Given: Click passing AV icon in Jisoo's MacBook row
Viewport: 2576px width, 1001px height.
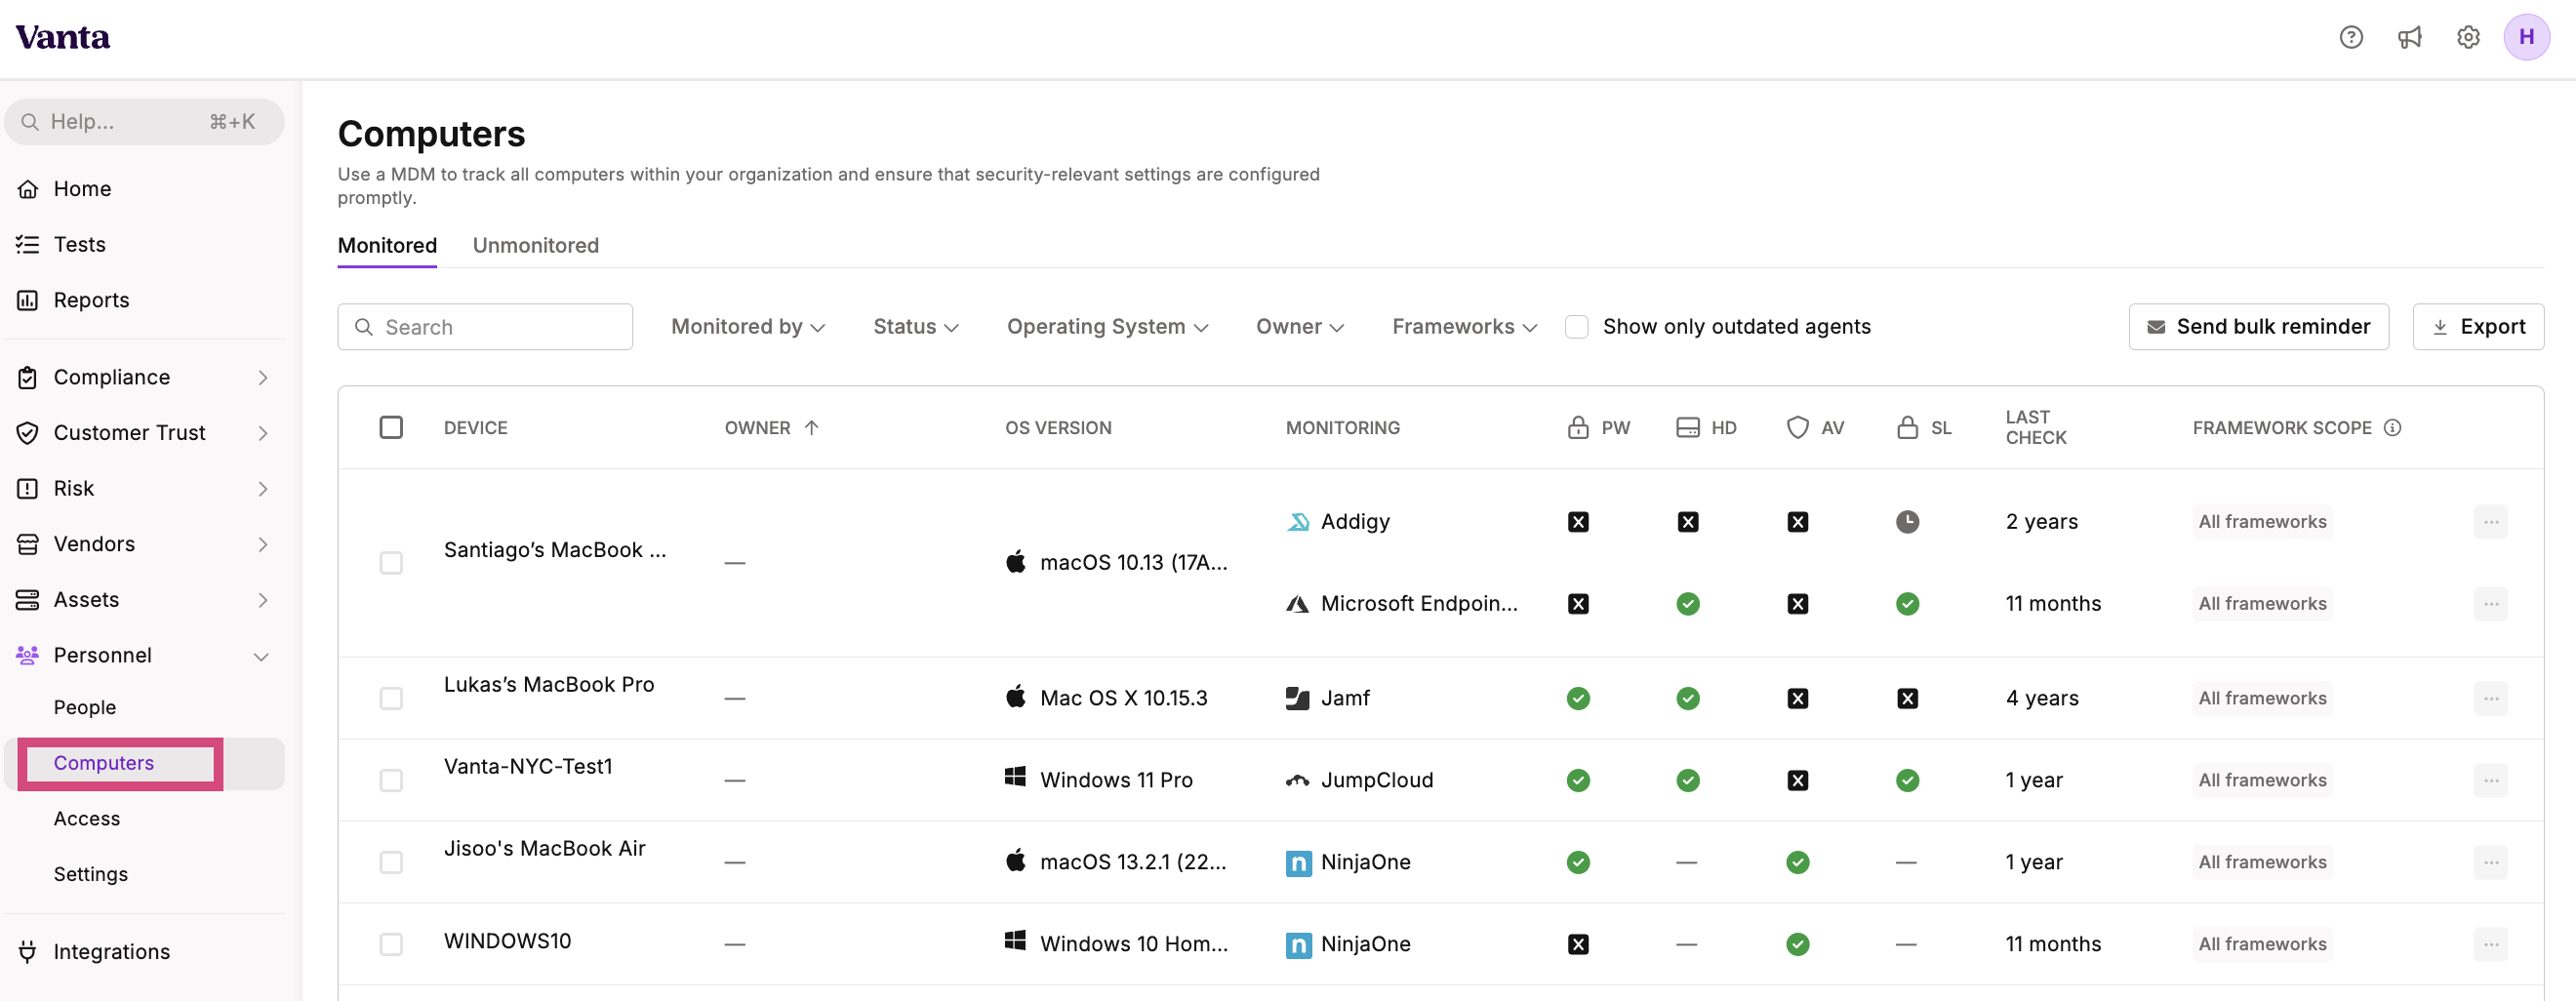Looking at the screenshot, I should 1797,862.
